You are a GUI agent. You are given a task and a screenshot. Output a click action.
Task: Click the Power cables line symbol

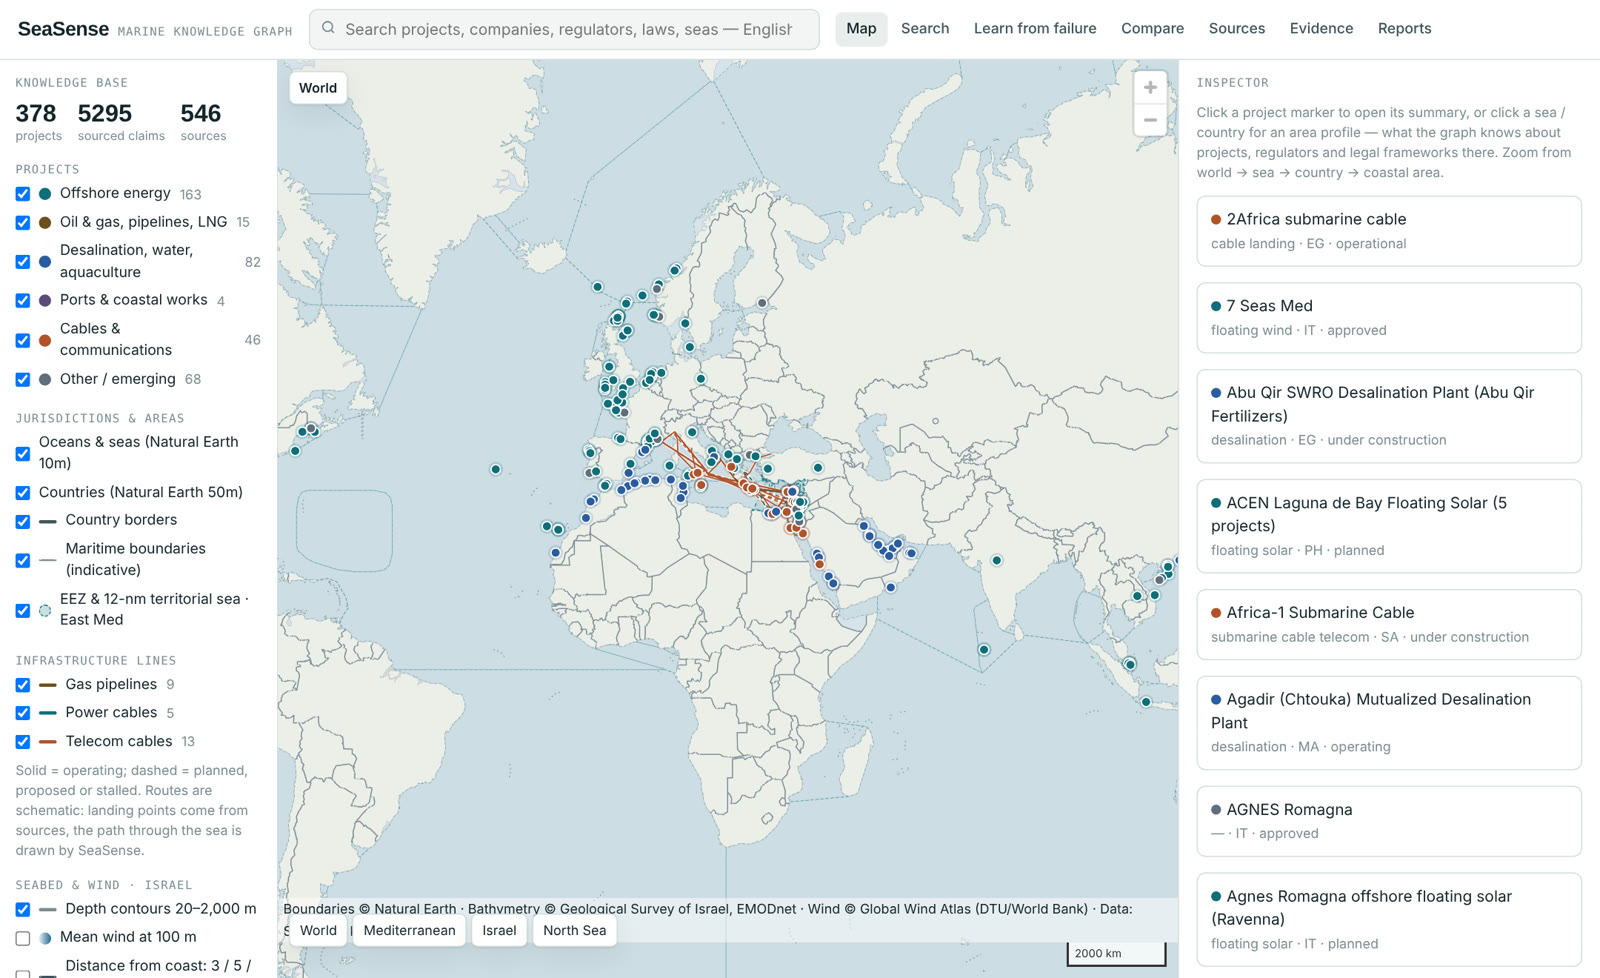[47, 713]
